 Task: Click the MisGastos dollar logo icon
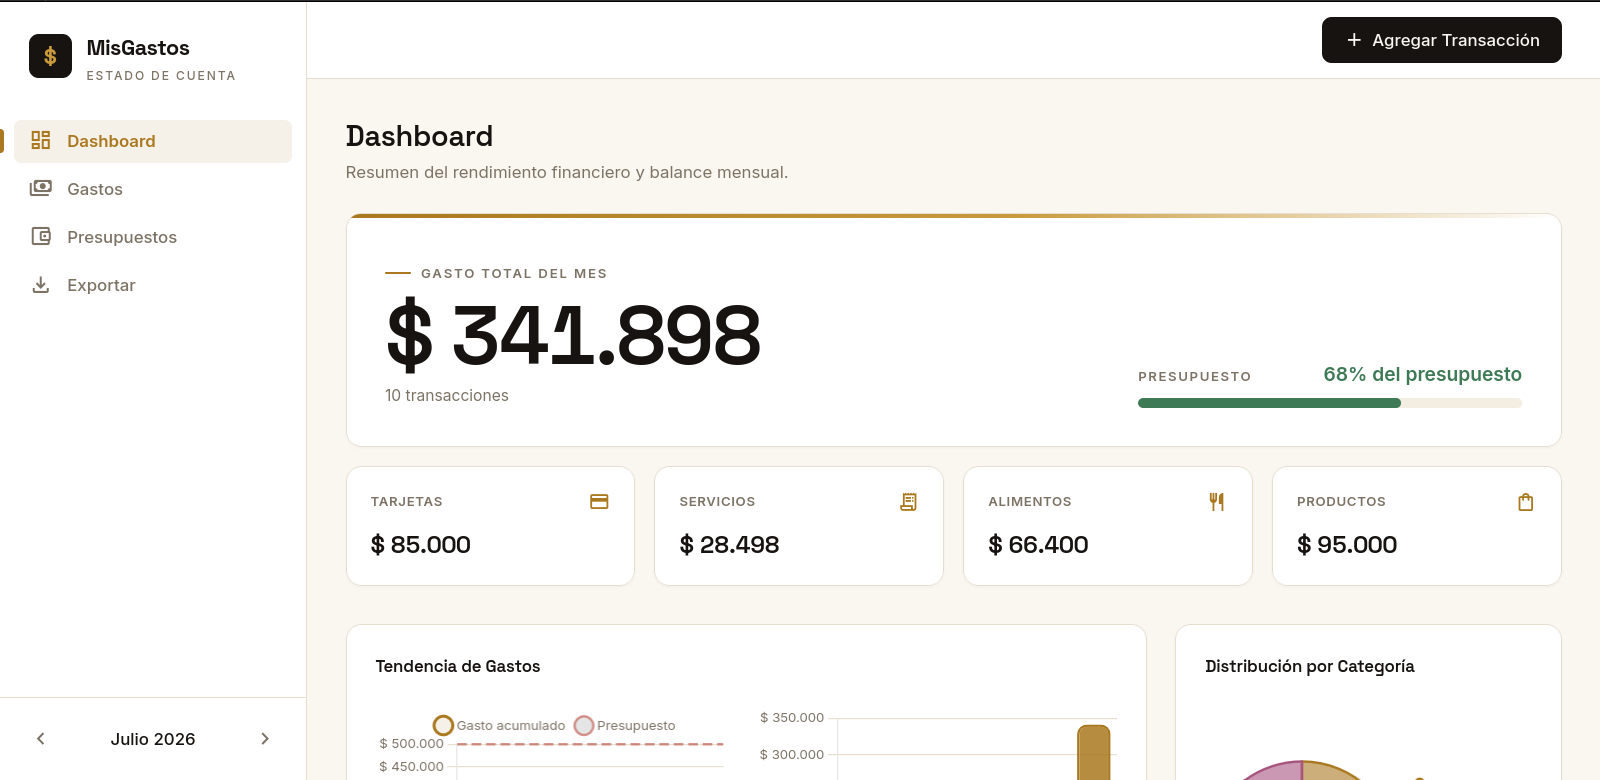pyautogui.click(x=50, y=56)
